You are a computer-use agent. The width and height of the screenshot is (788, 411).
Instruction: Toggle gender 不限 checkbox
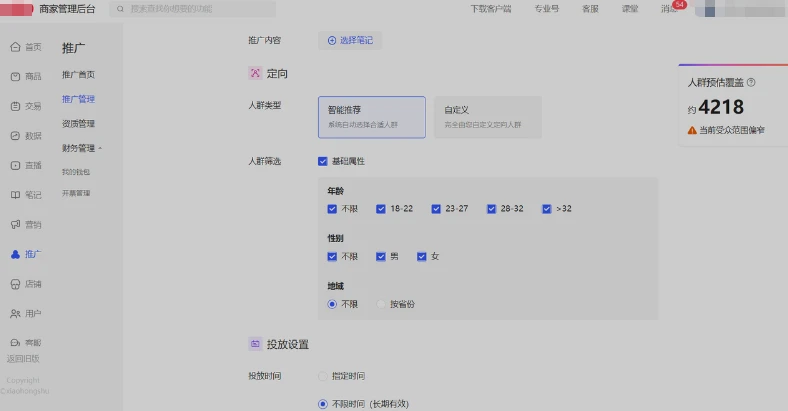point(332,256)
